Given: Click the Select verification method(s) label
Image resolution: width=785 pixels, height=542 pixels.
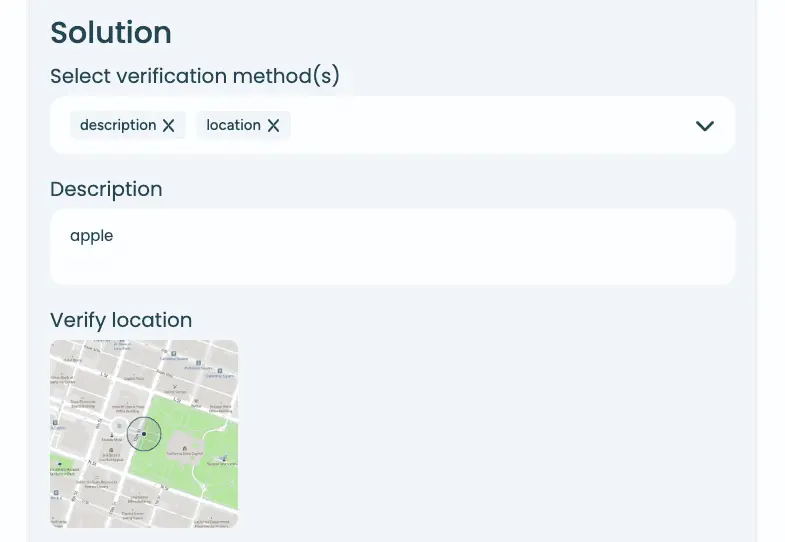Looking at the screenshot, I should pos(195,76).
